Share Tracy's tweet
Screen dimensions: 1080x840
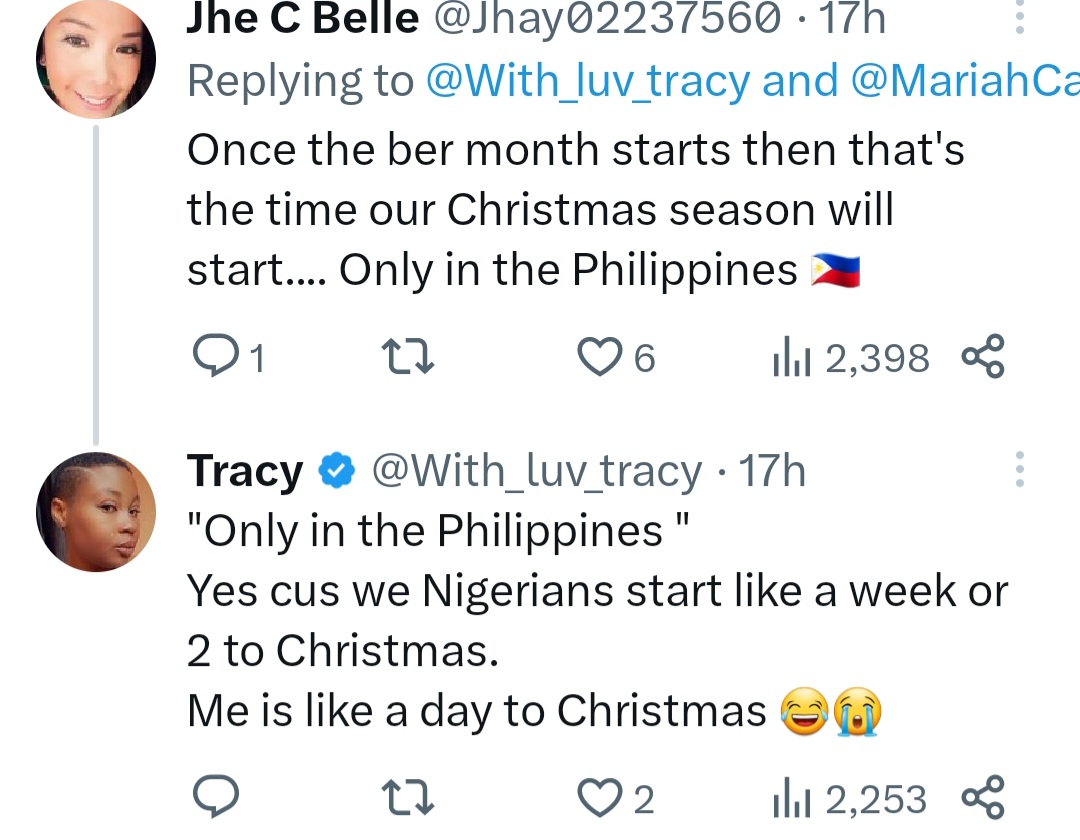point(981,797)
